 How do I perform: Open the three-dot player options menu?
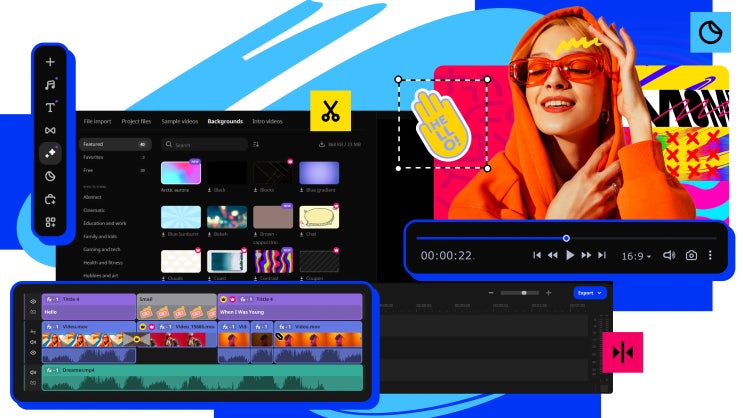click(710, 255)
